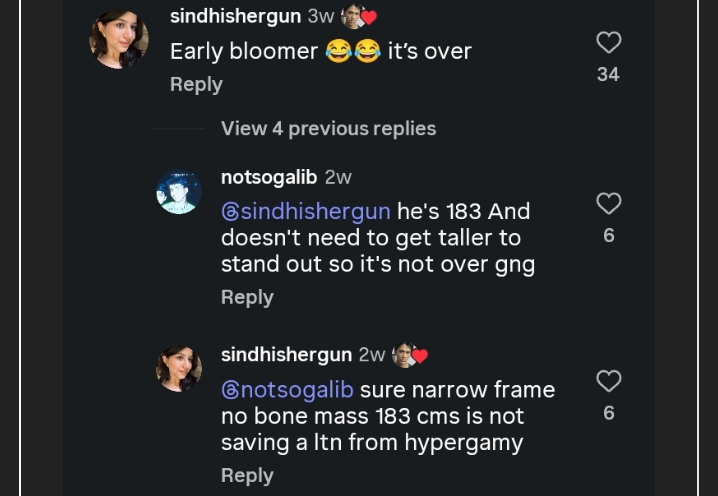Viewport: 718px width, 496px height.
Task: Like notsogalib's reply about 183
Action: pos(609,203)
